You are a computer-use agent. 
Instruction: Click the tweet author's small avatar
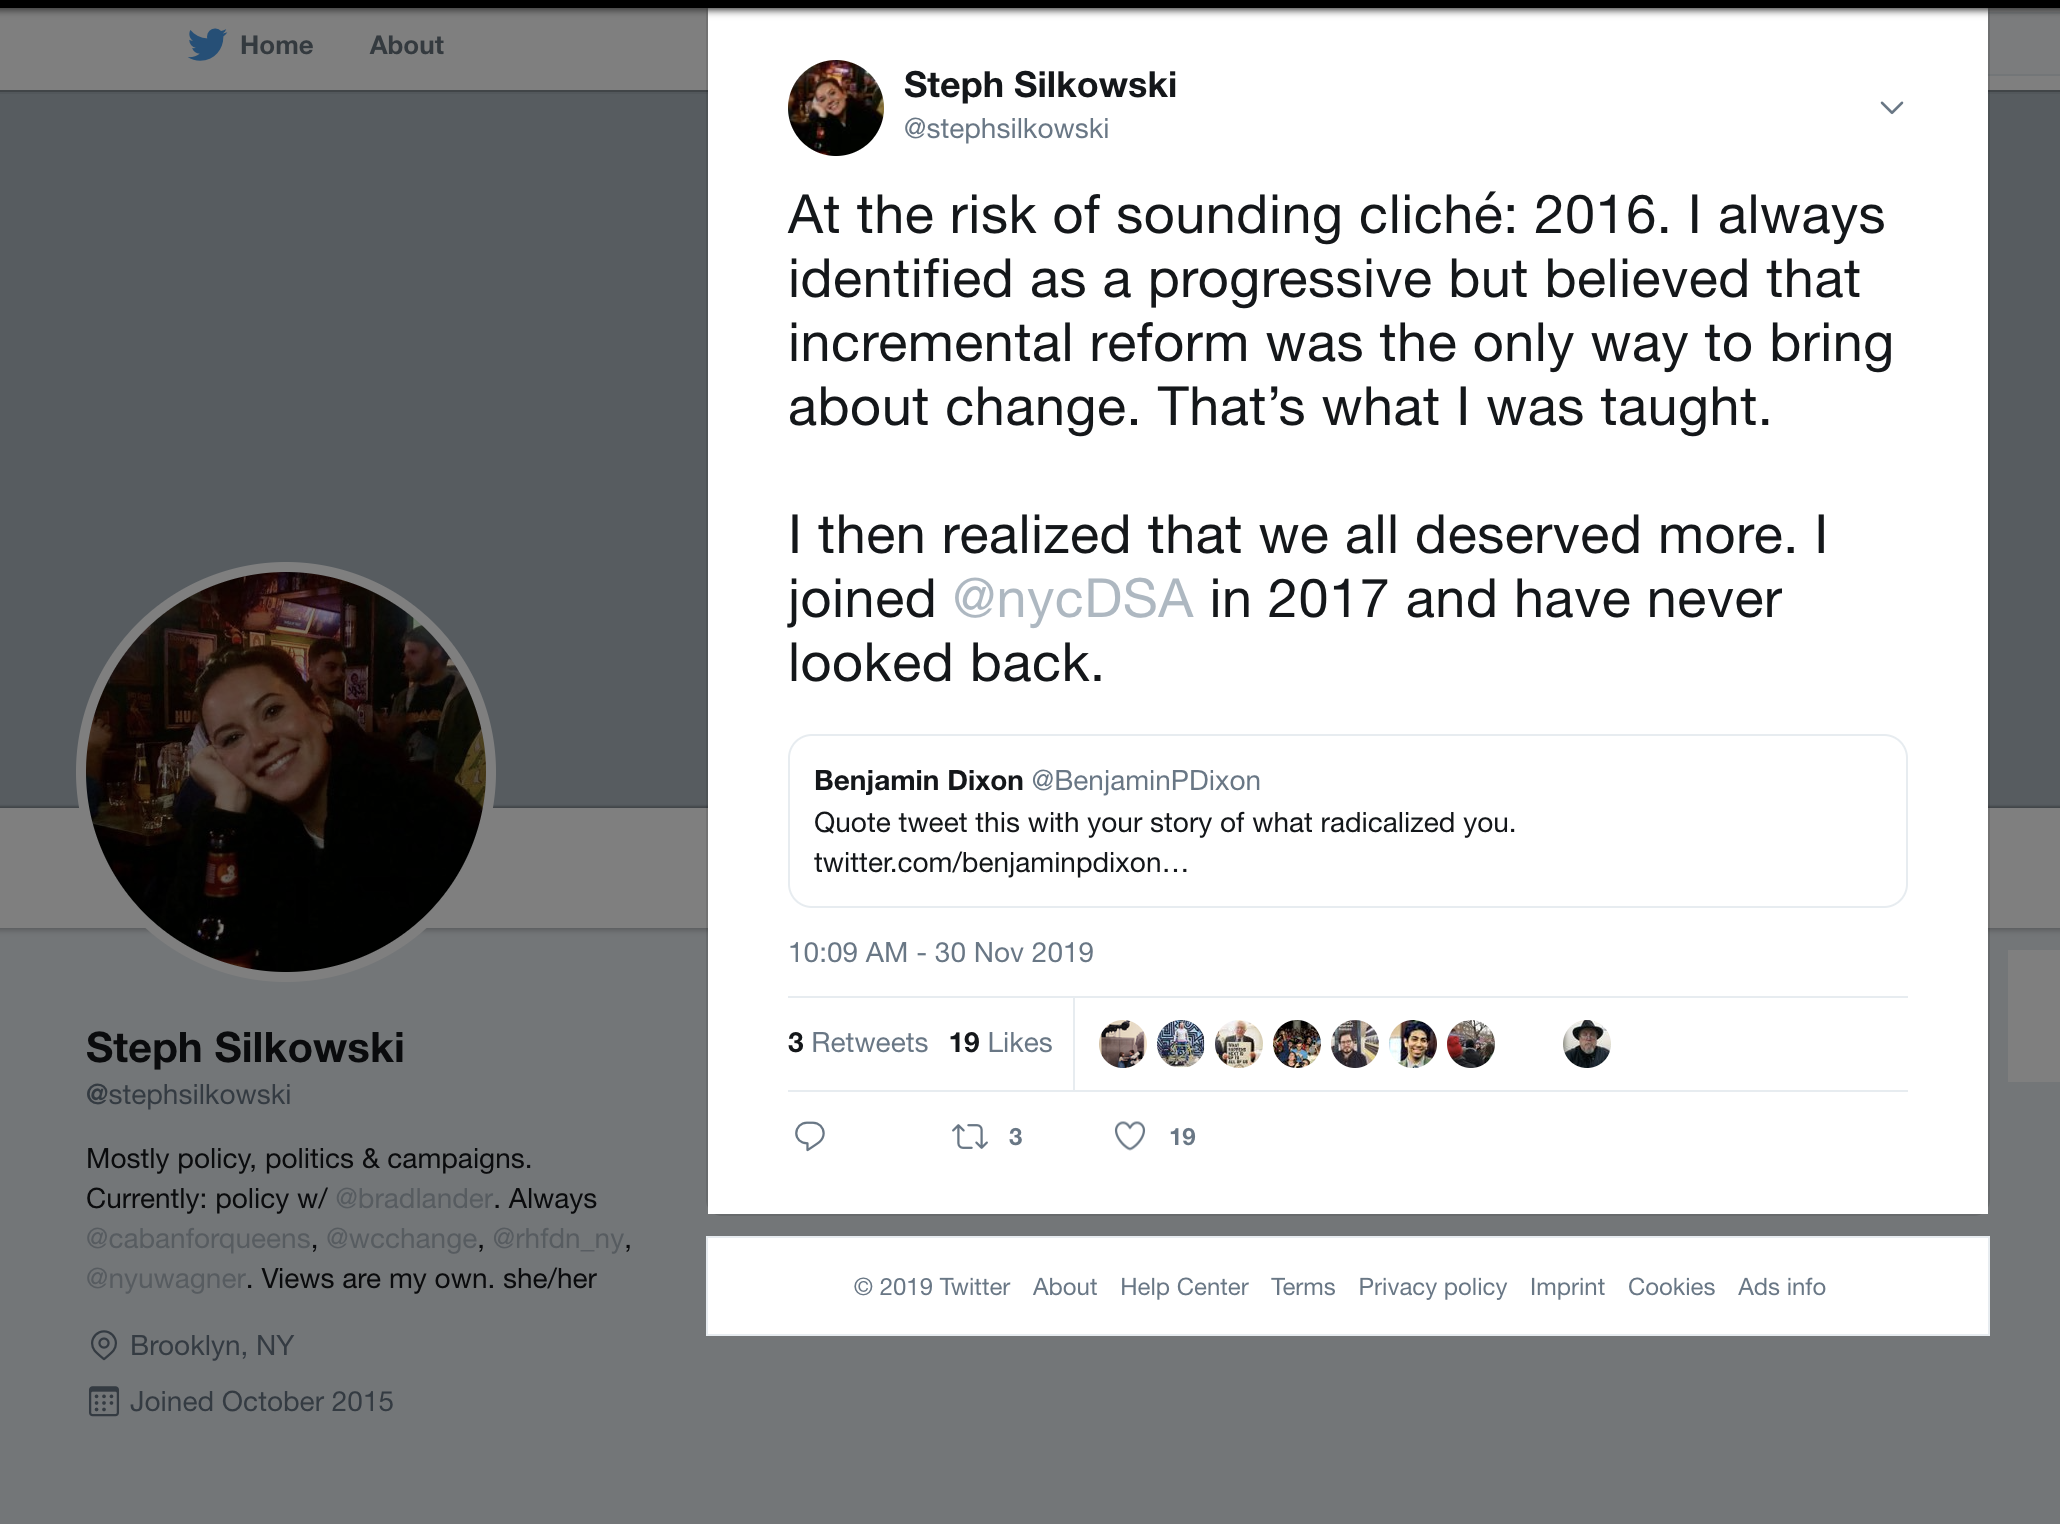pyautogui.click(x=835, y=108)
